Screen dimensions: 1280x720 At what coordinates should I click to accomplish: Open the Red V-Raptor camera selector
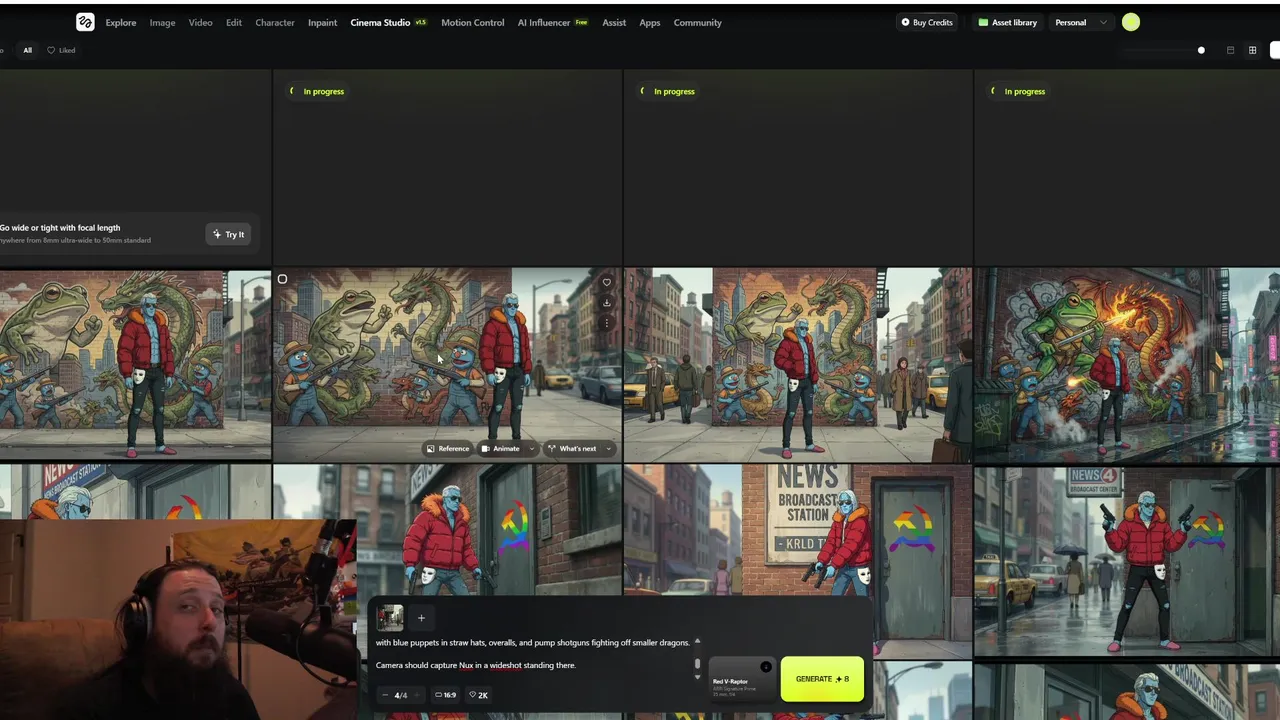pyautogui.click(x=741, y=678)
